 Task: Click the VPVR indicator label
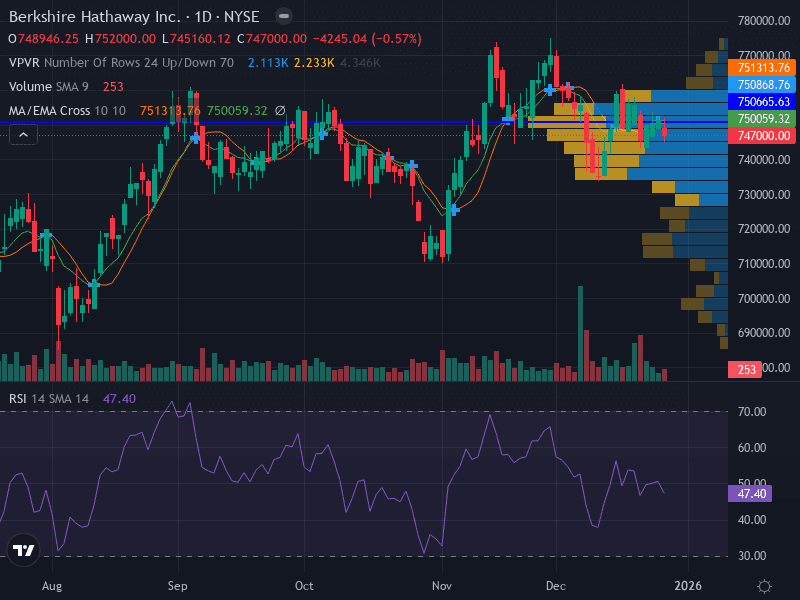click(x=121, y=63)
